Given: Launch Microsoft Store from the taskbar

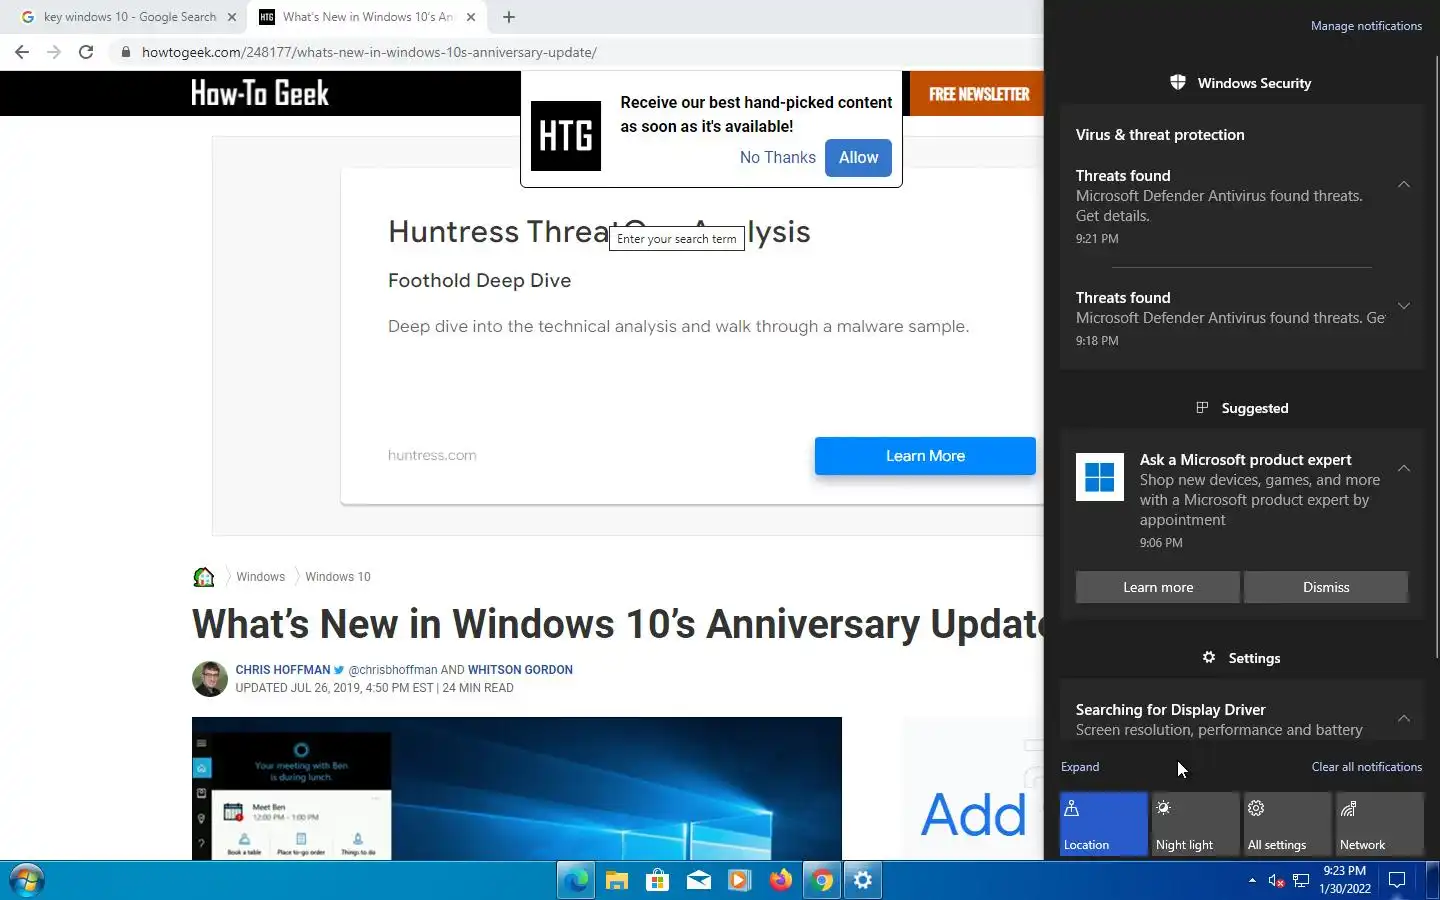Looking at the screenshot, I should click(x=658, y=880).
